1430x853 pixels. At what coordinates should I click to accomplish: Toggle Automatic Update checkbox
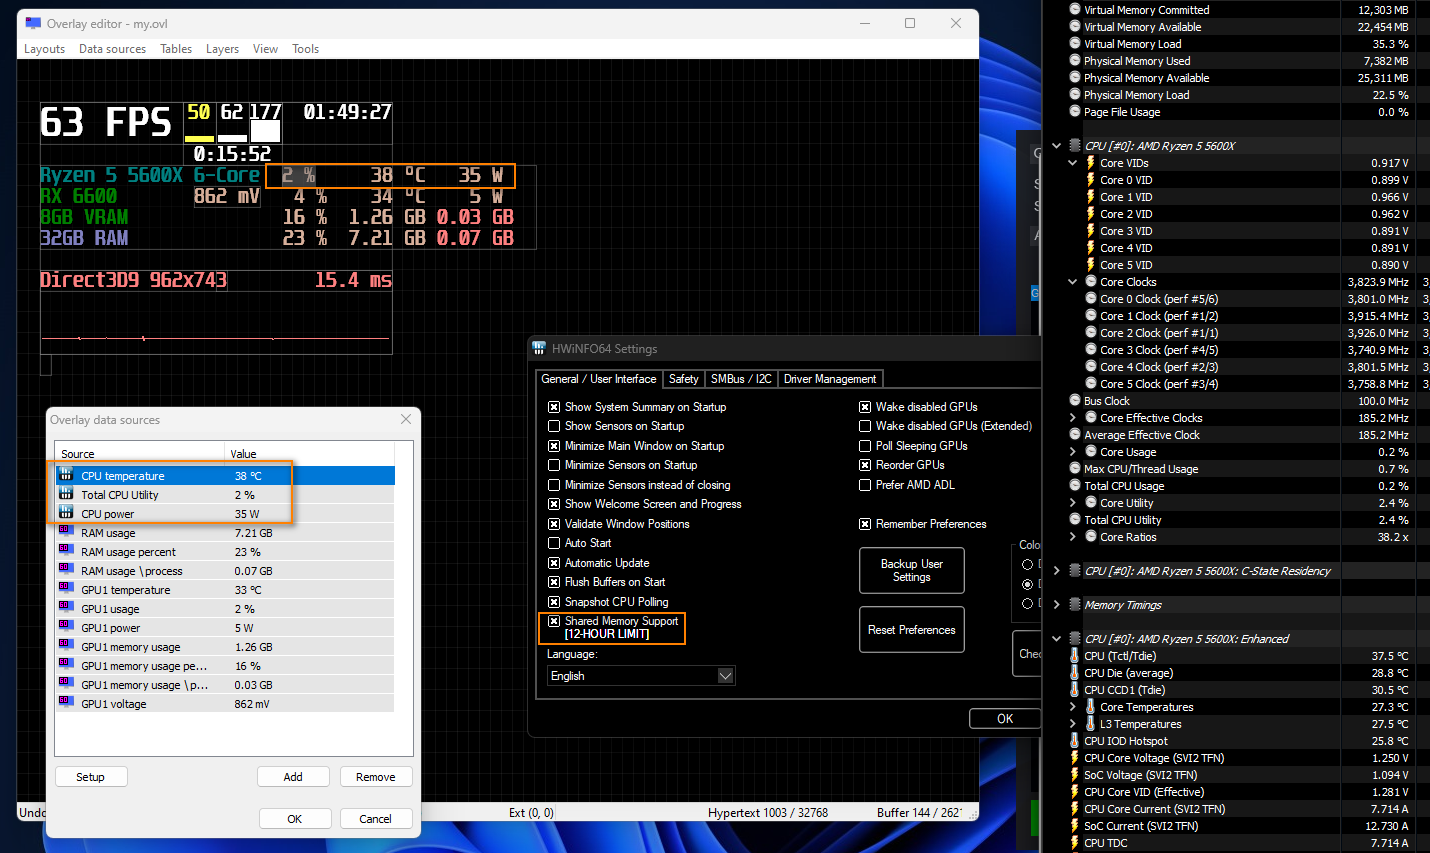pyautogui.click(x=554, y=563)
